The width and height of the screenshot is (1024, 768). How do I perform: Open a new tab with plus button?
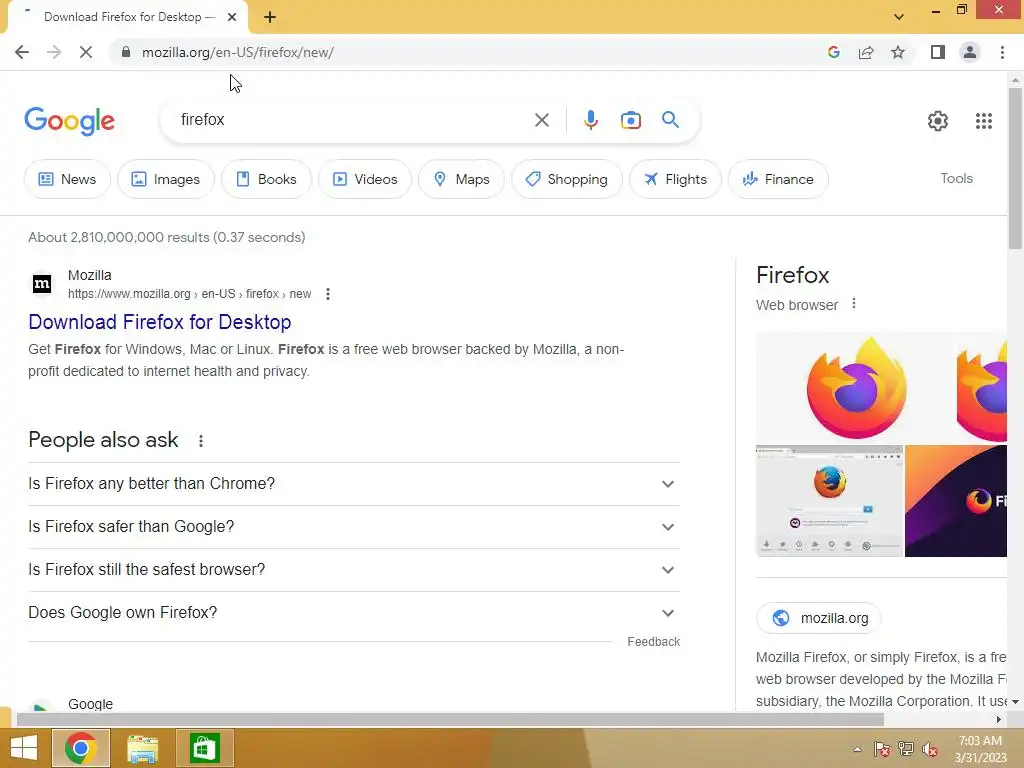pos(270,17)
